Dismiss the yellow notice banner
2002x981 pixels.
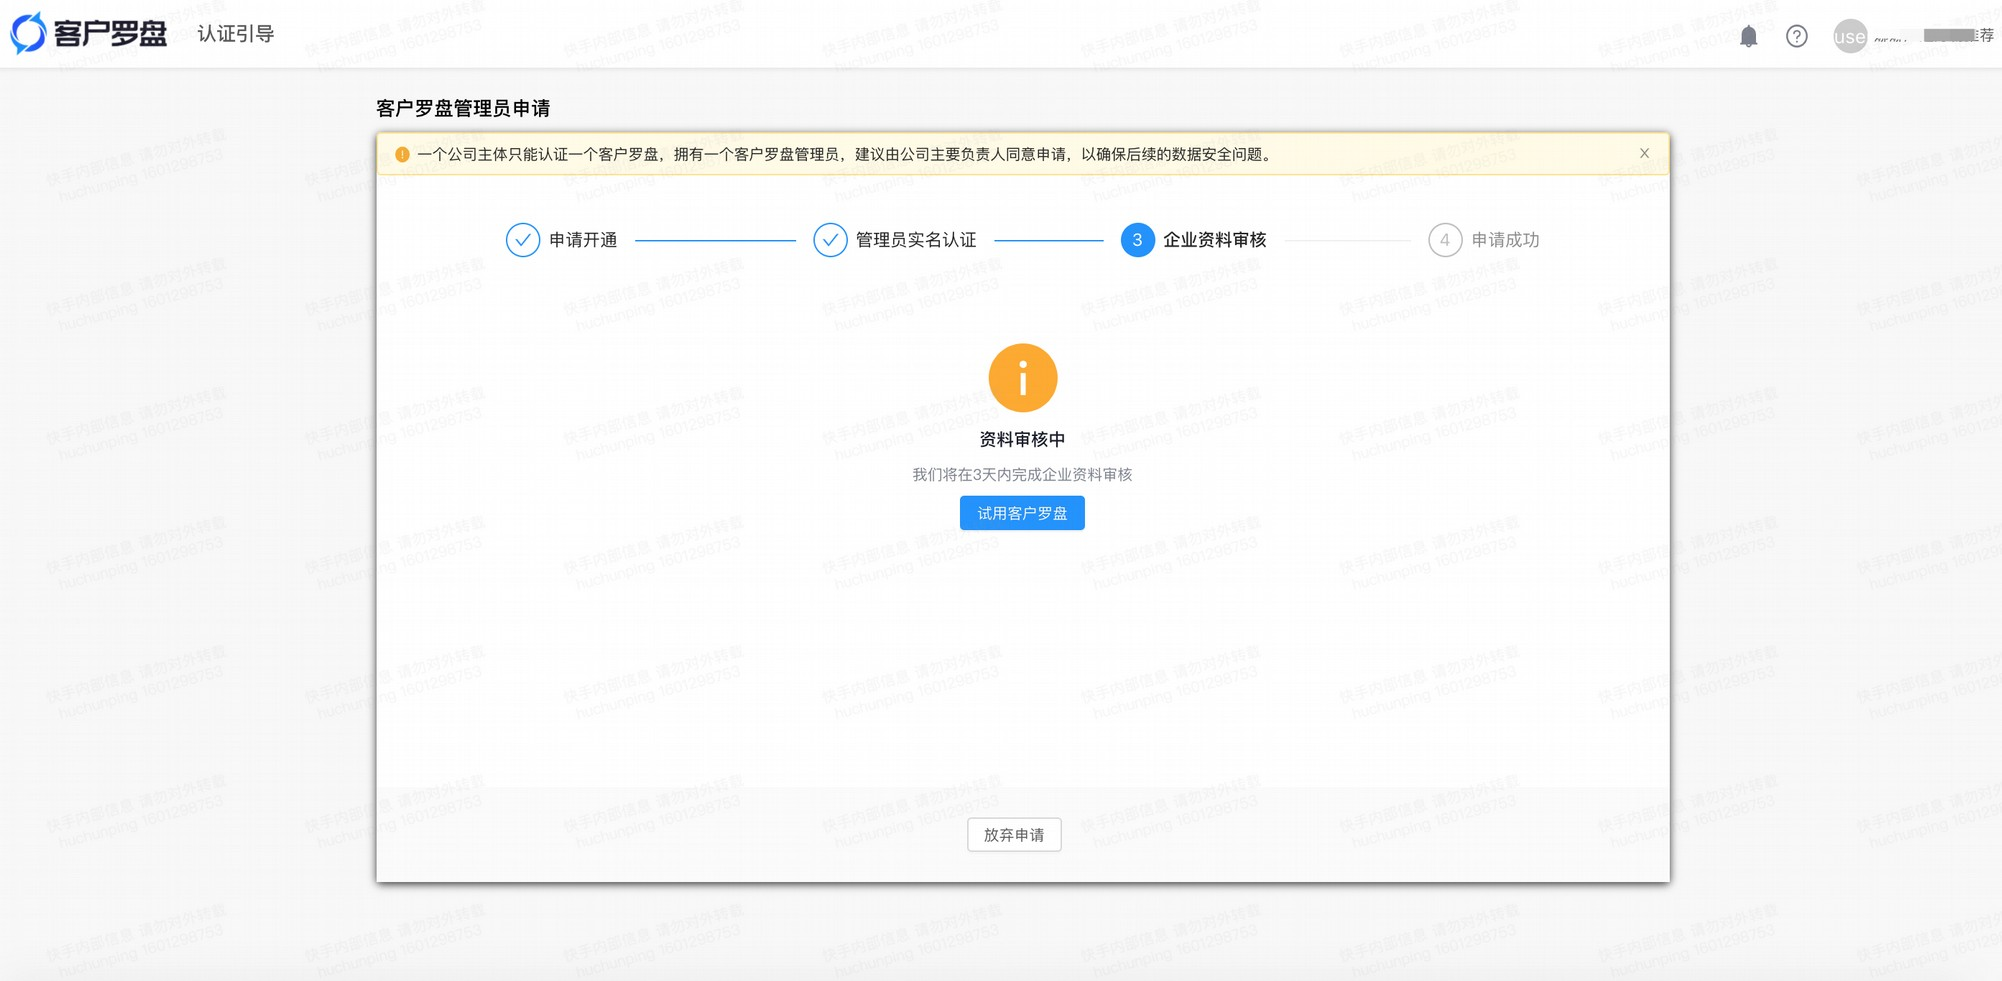tap(1644, 153)
